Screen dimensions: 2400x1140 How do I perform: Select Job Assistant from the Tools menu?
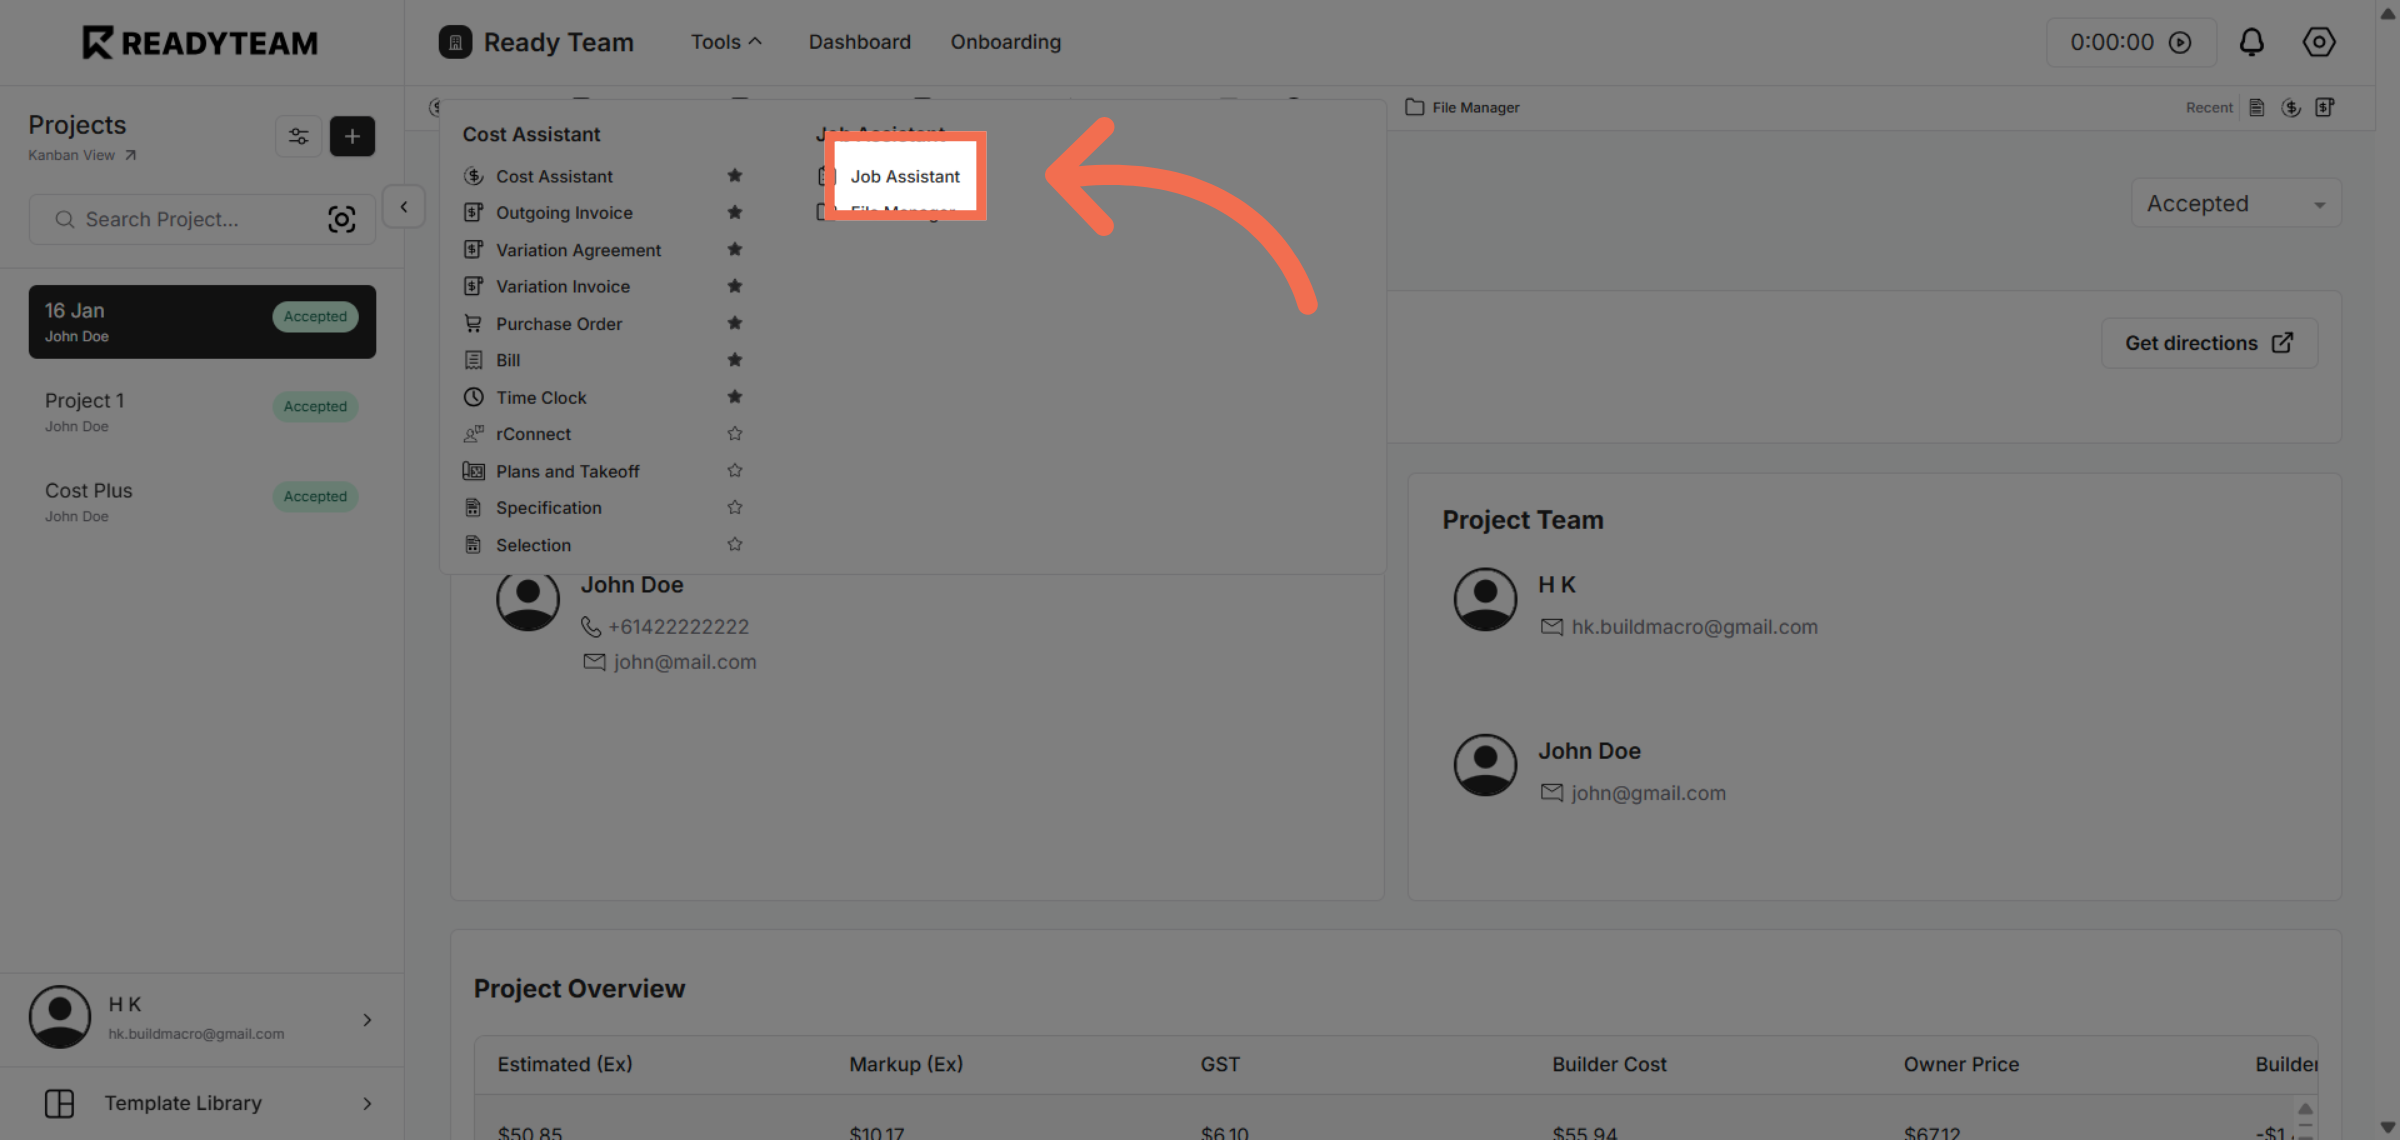[x=905, y=176]
